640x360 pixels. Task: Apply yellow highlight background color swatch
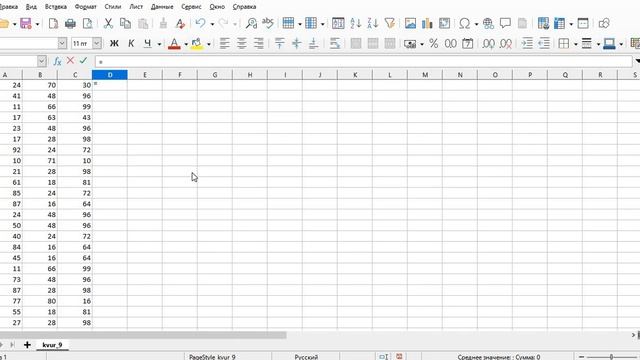197,43
